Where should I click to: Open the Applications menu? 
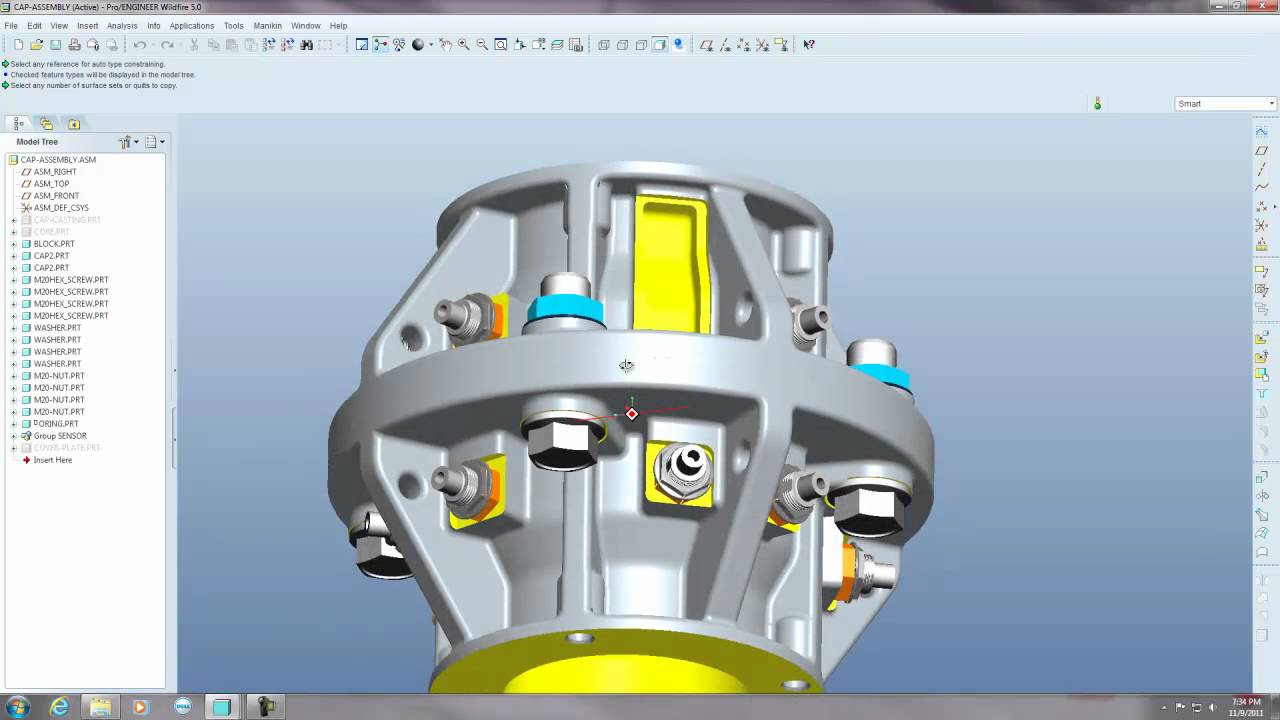191,26
